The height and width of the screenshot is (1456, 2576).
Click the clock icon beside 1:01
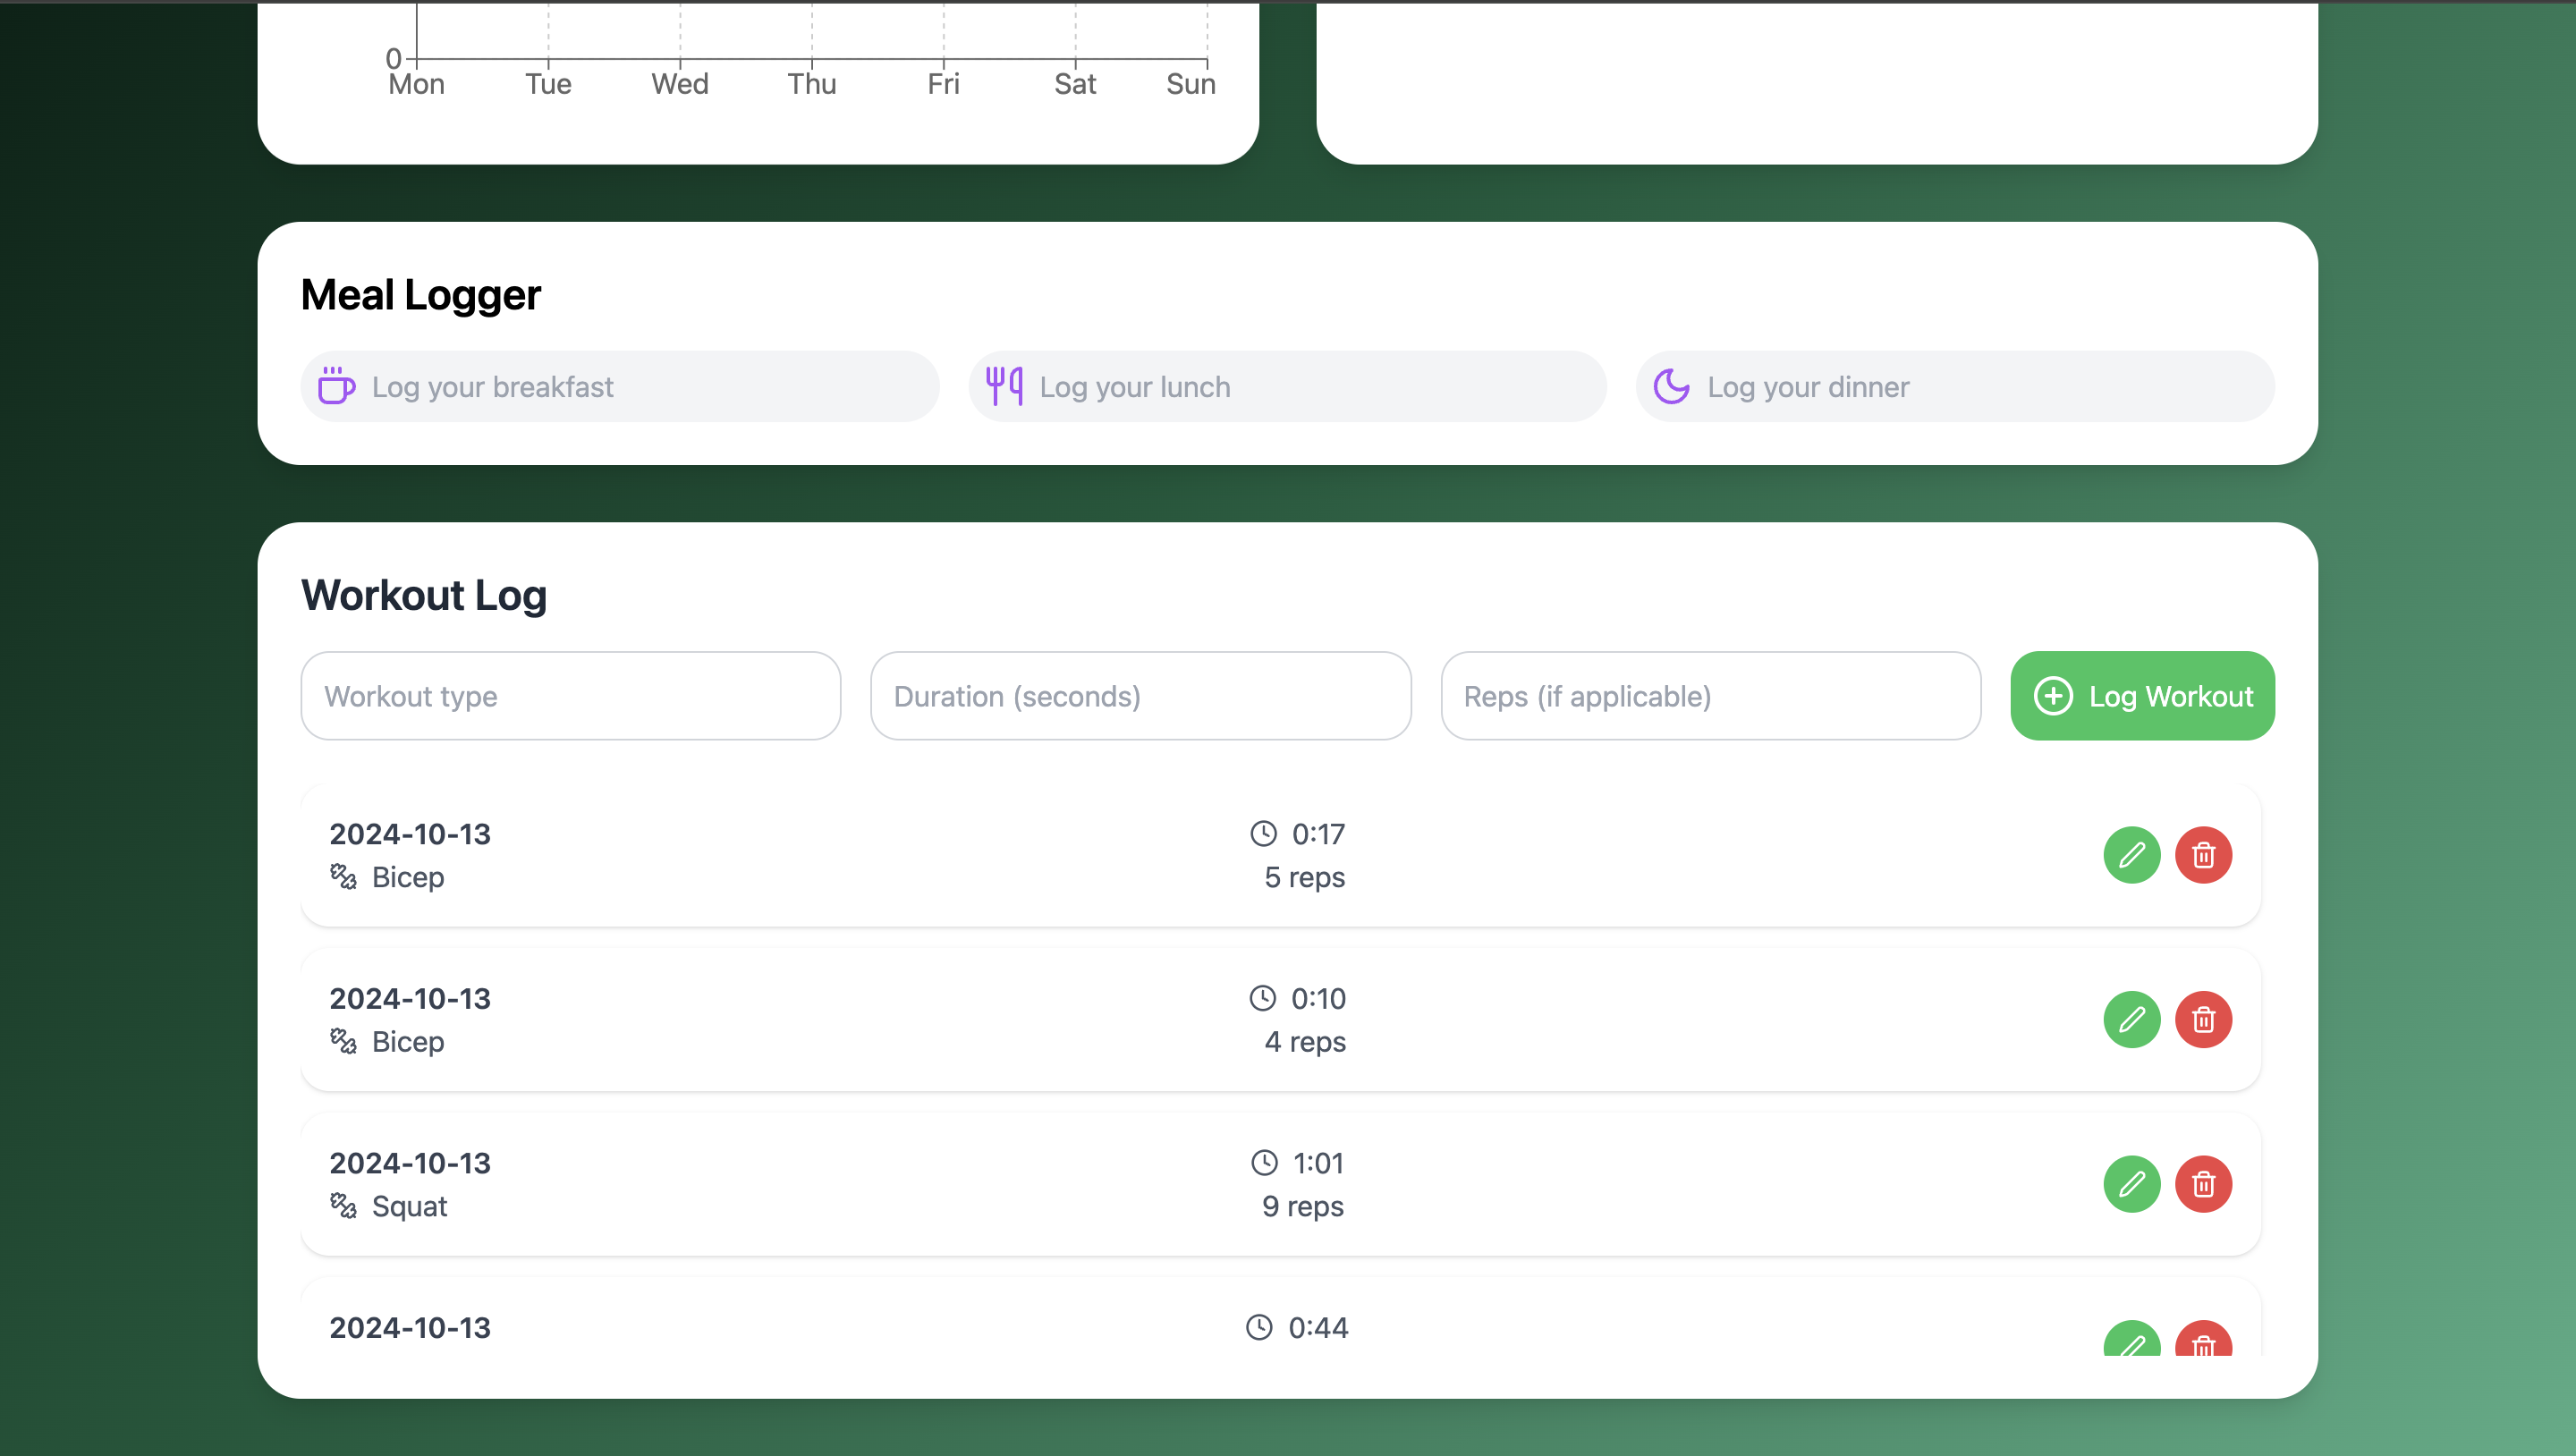(x=1264, y=1162)
